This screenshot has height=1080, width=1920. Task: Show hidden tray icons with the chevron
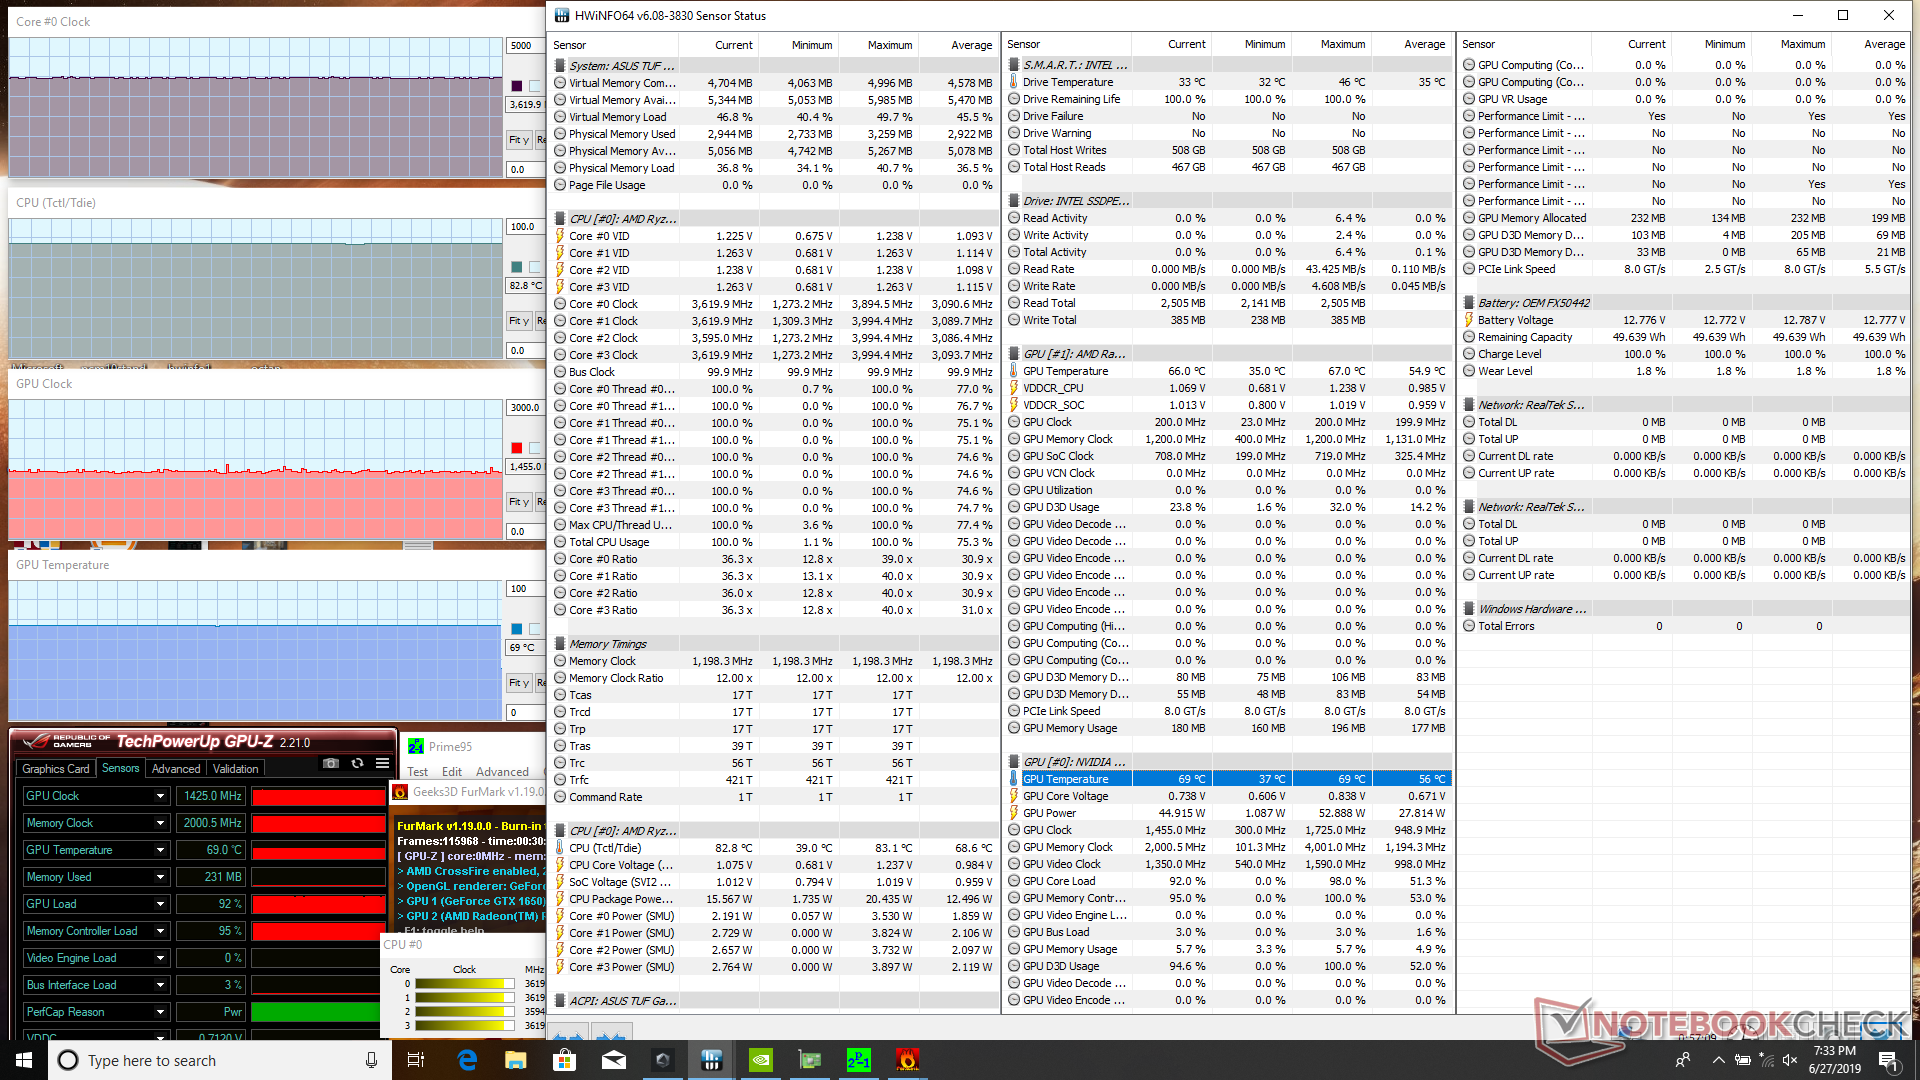tap(1718, 1060)
